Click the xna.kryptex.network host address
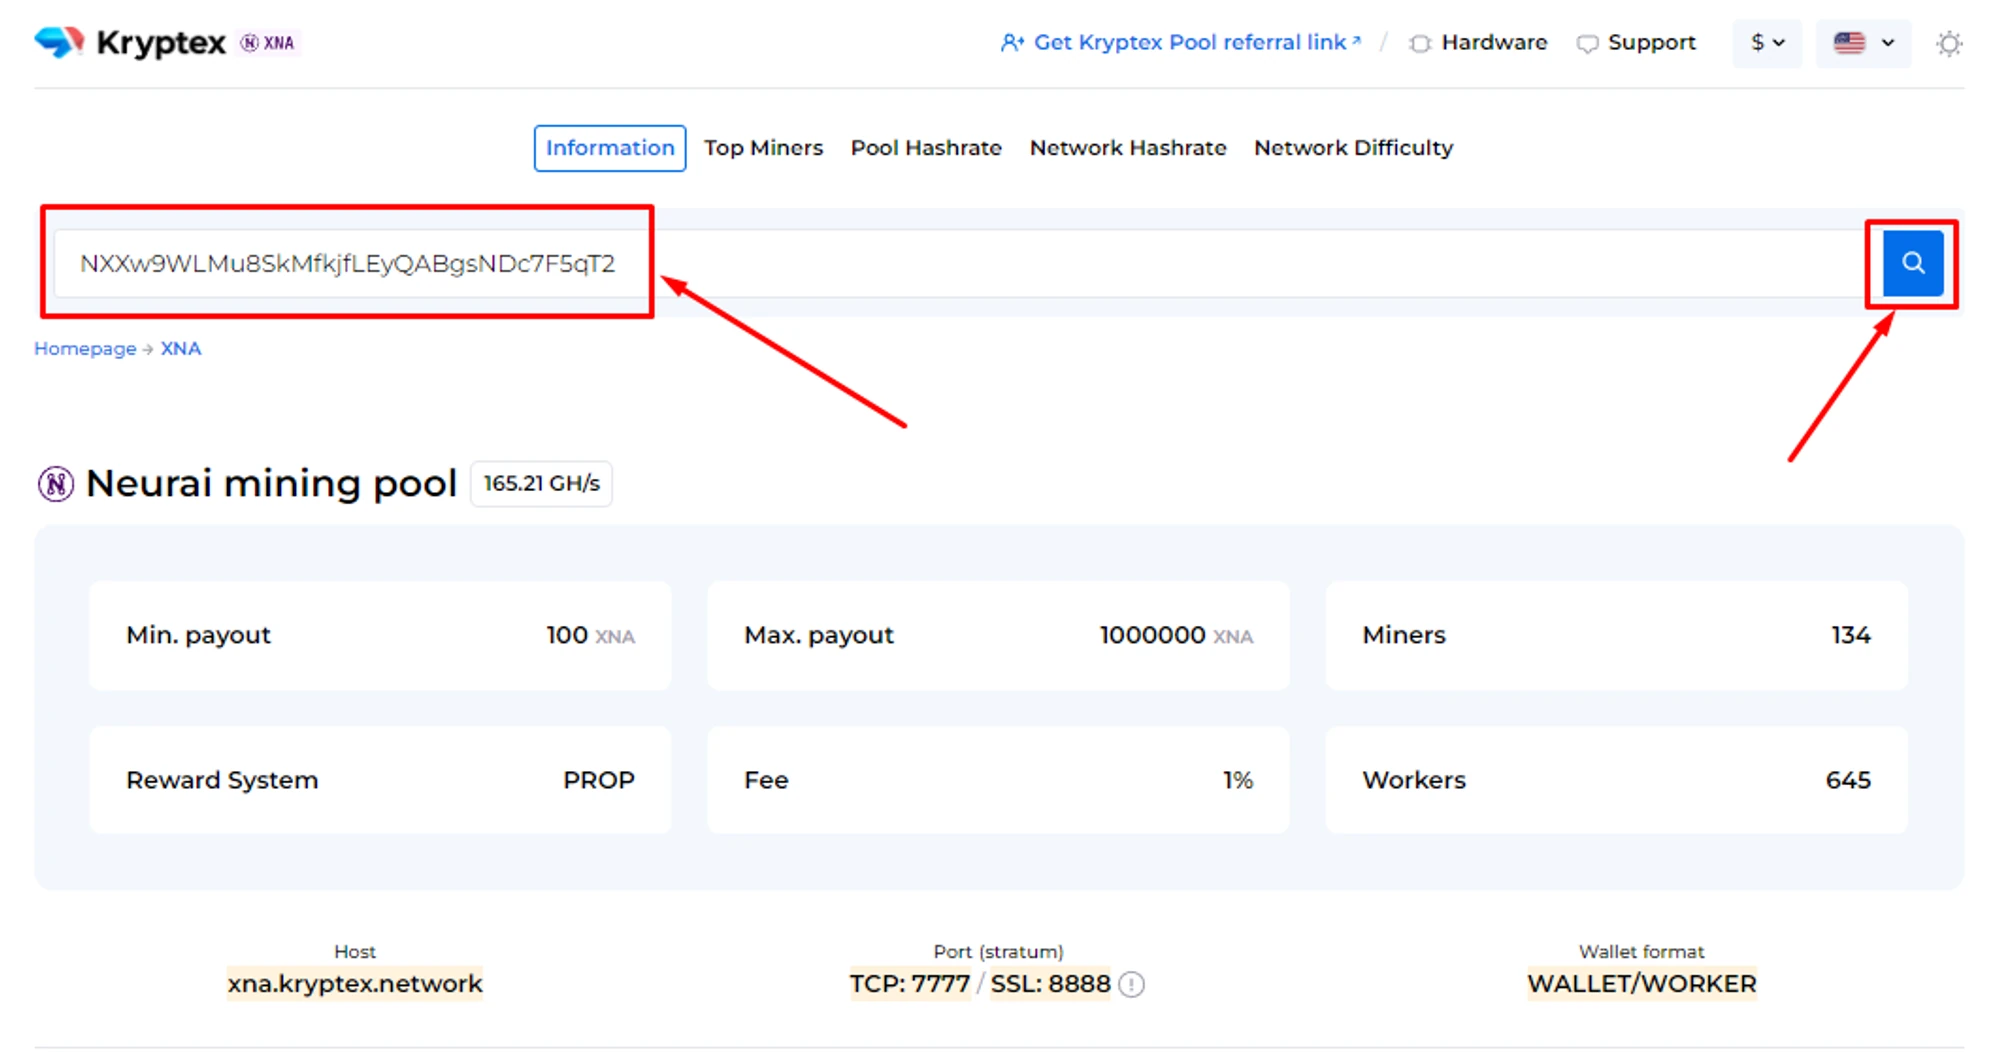Image resolution: width=2000 pixels, height=1052 pixels. pos(355,984)
